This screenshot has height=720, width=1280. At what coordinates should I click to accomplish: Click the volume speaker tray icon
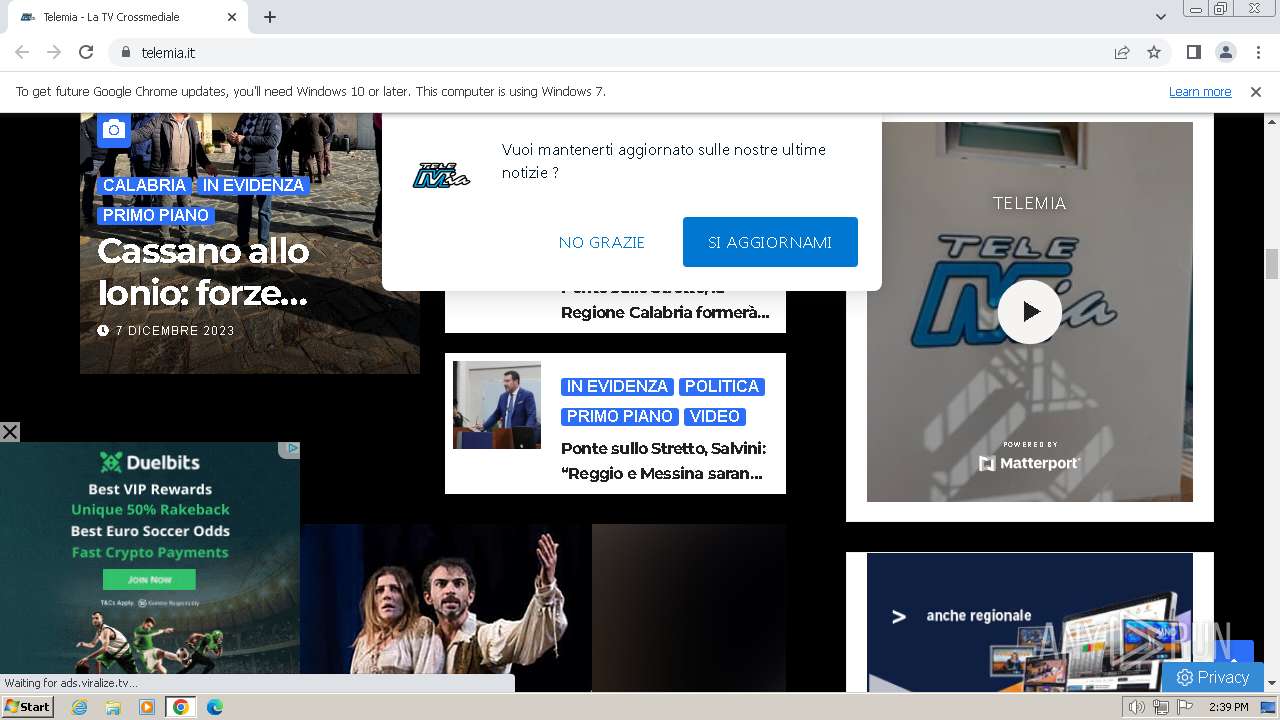1137,707
